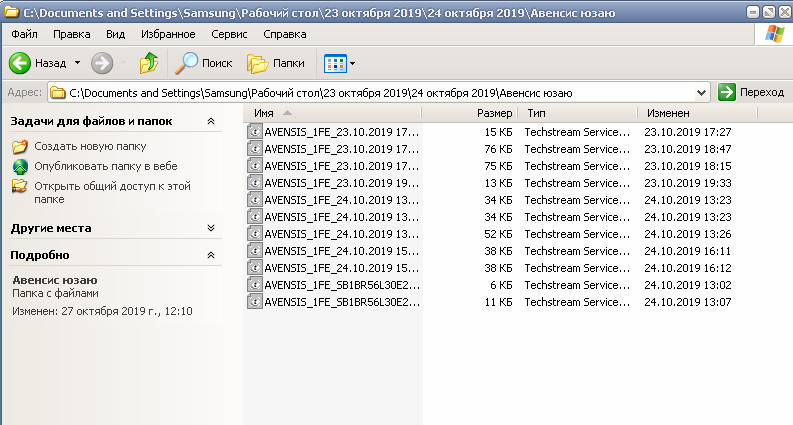Open the Search (Поиск) magnifier tool
This screenshot has width=793, height=425.
(x=186, y=63)
